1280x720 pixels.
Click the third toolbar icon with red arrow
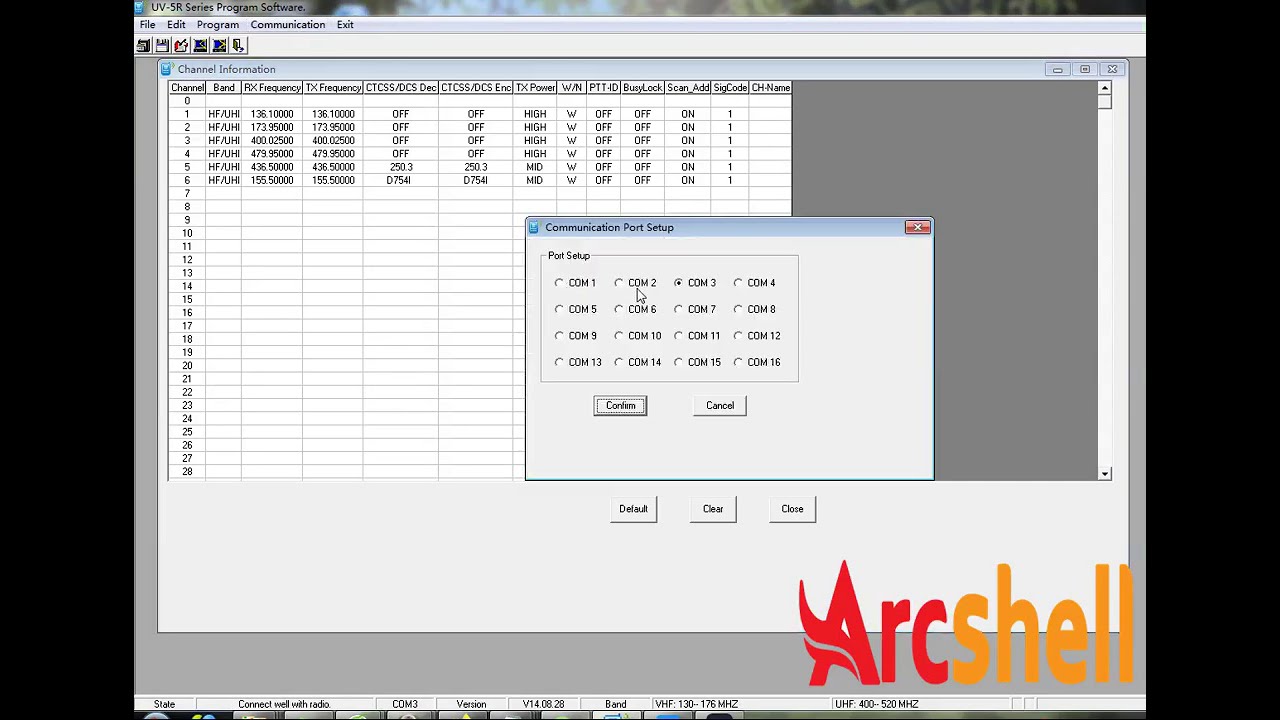[x=181, y=45]
